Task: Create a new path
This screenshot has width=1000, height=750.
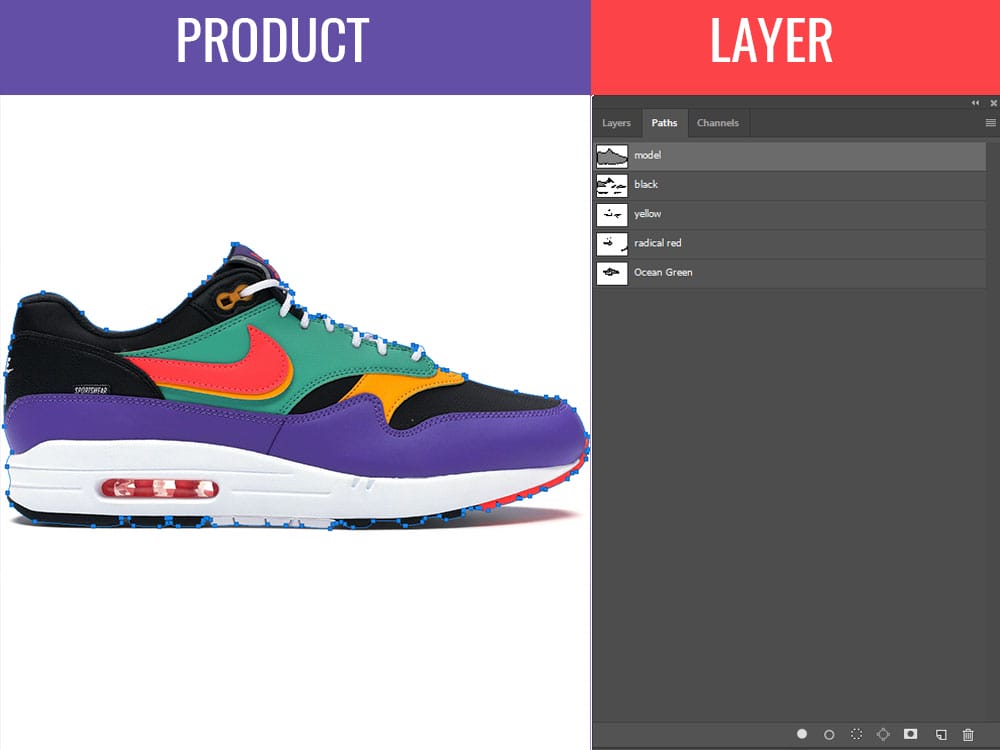Action: click(941, 735)
